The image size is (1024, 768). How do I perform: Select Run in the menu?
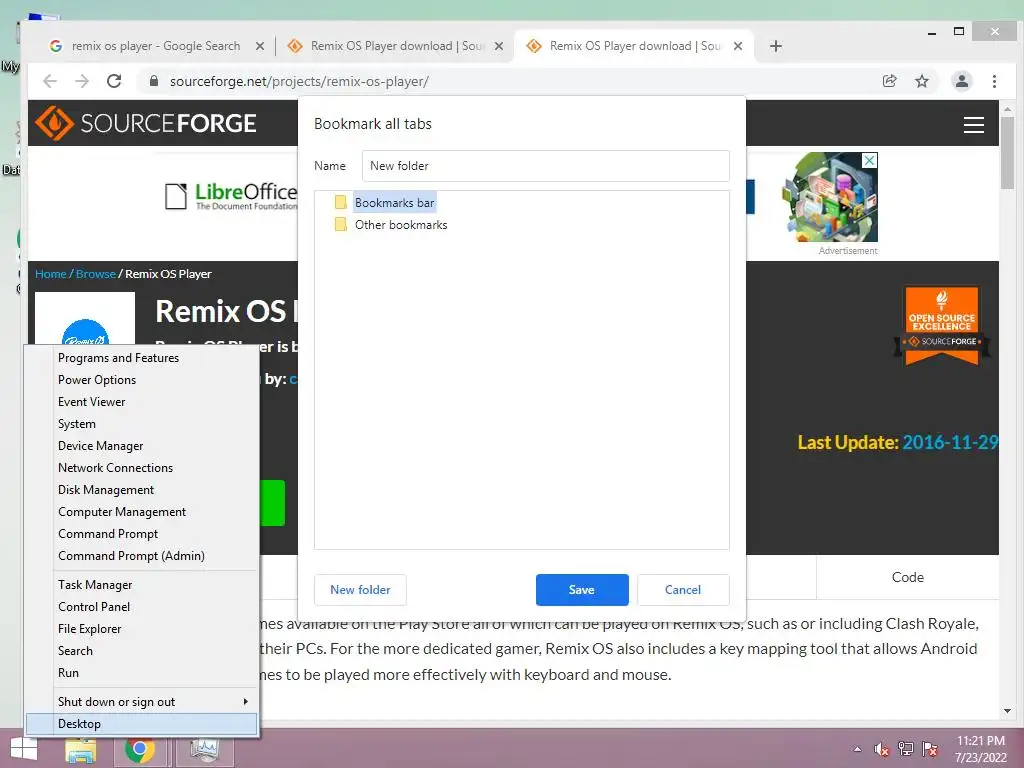tap(142, 673)
